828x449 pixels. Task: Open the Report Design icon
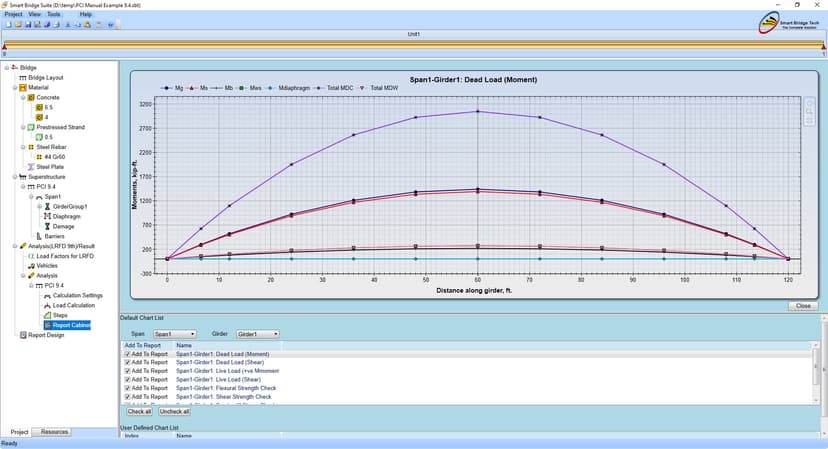(23, 335)
